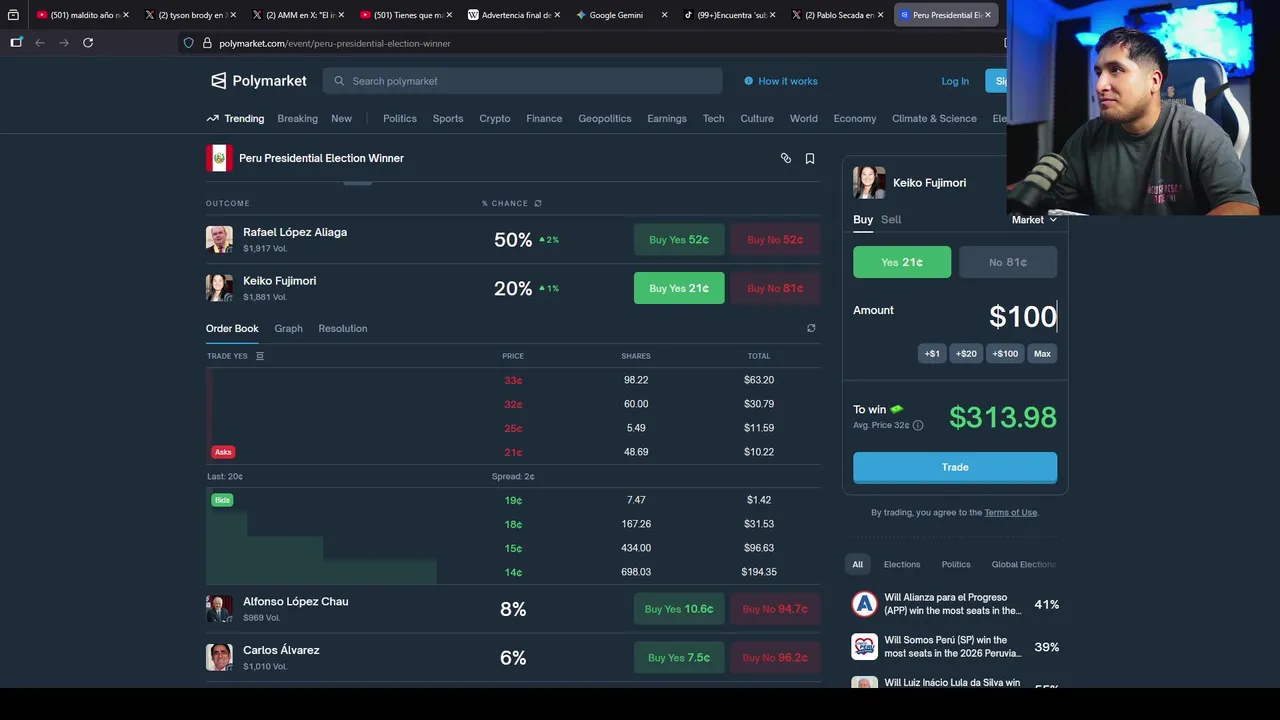The image size is (1280, 720).
Task: Click browser reload button
Action: pos(88,43)
